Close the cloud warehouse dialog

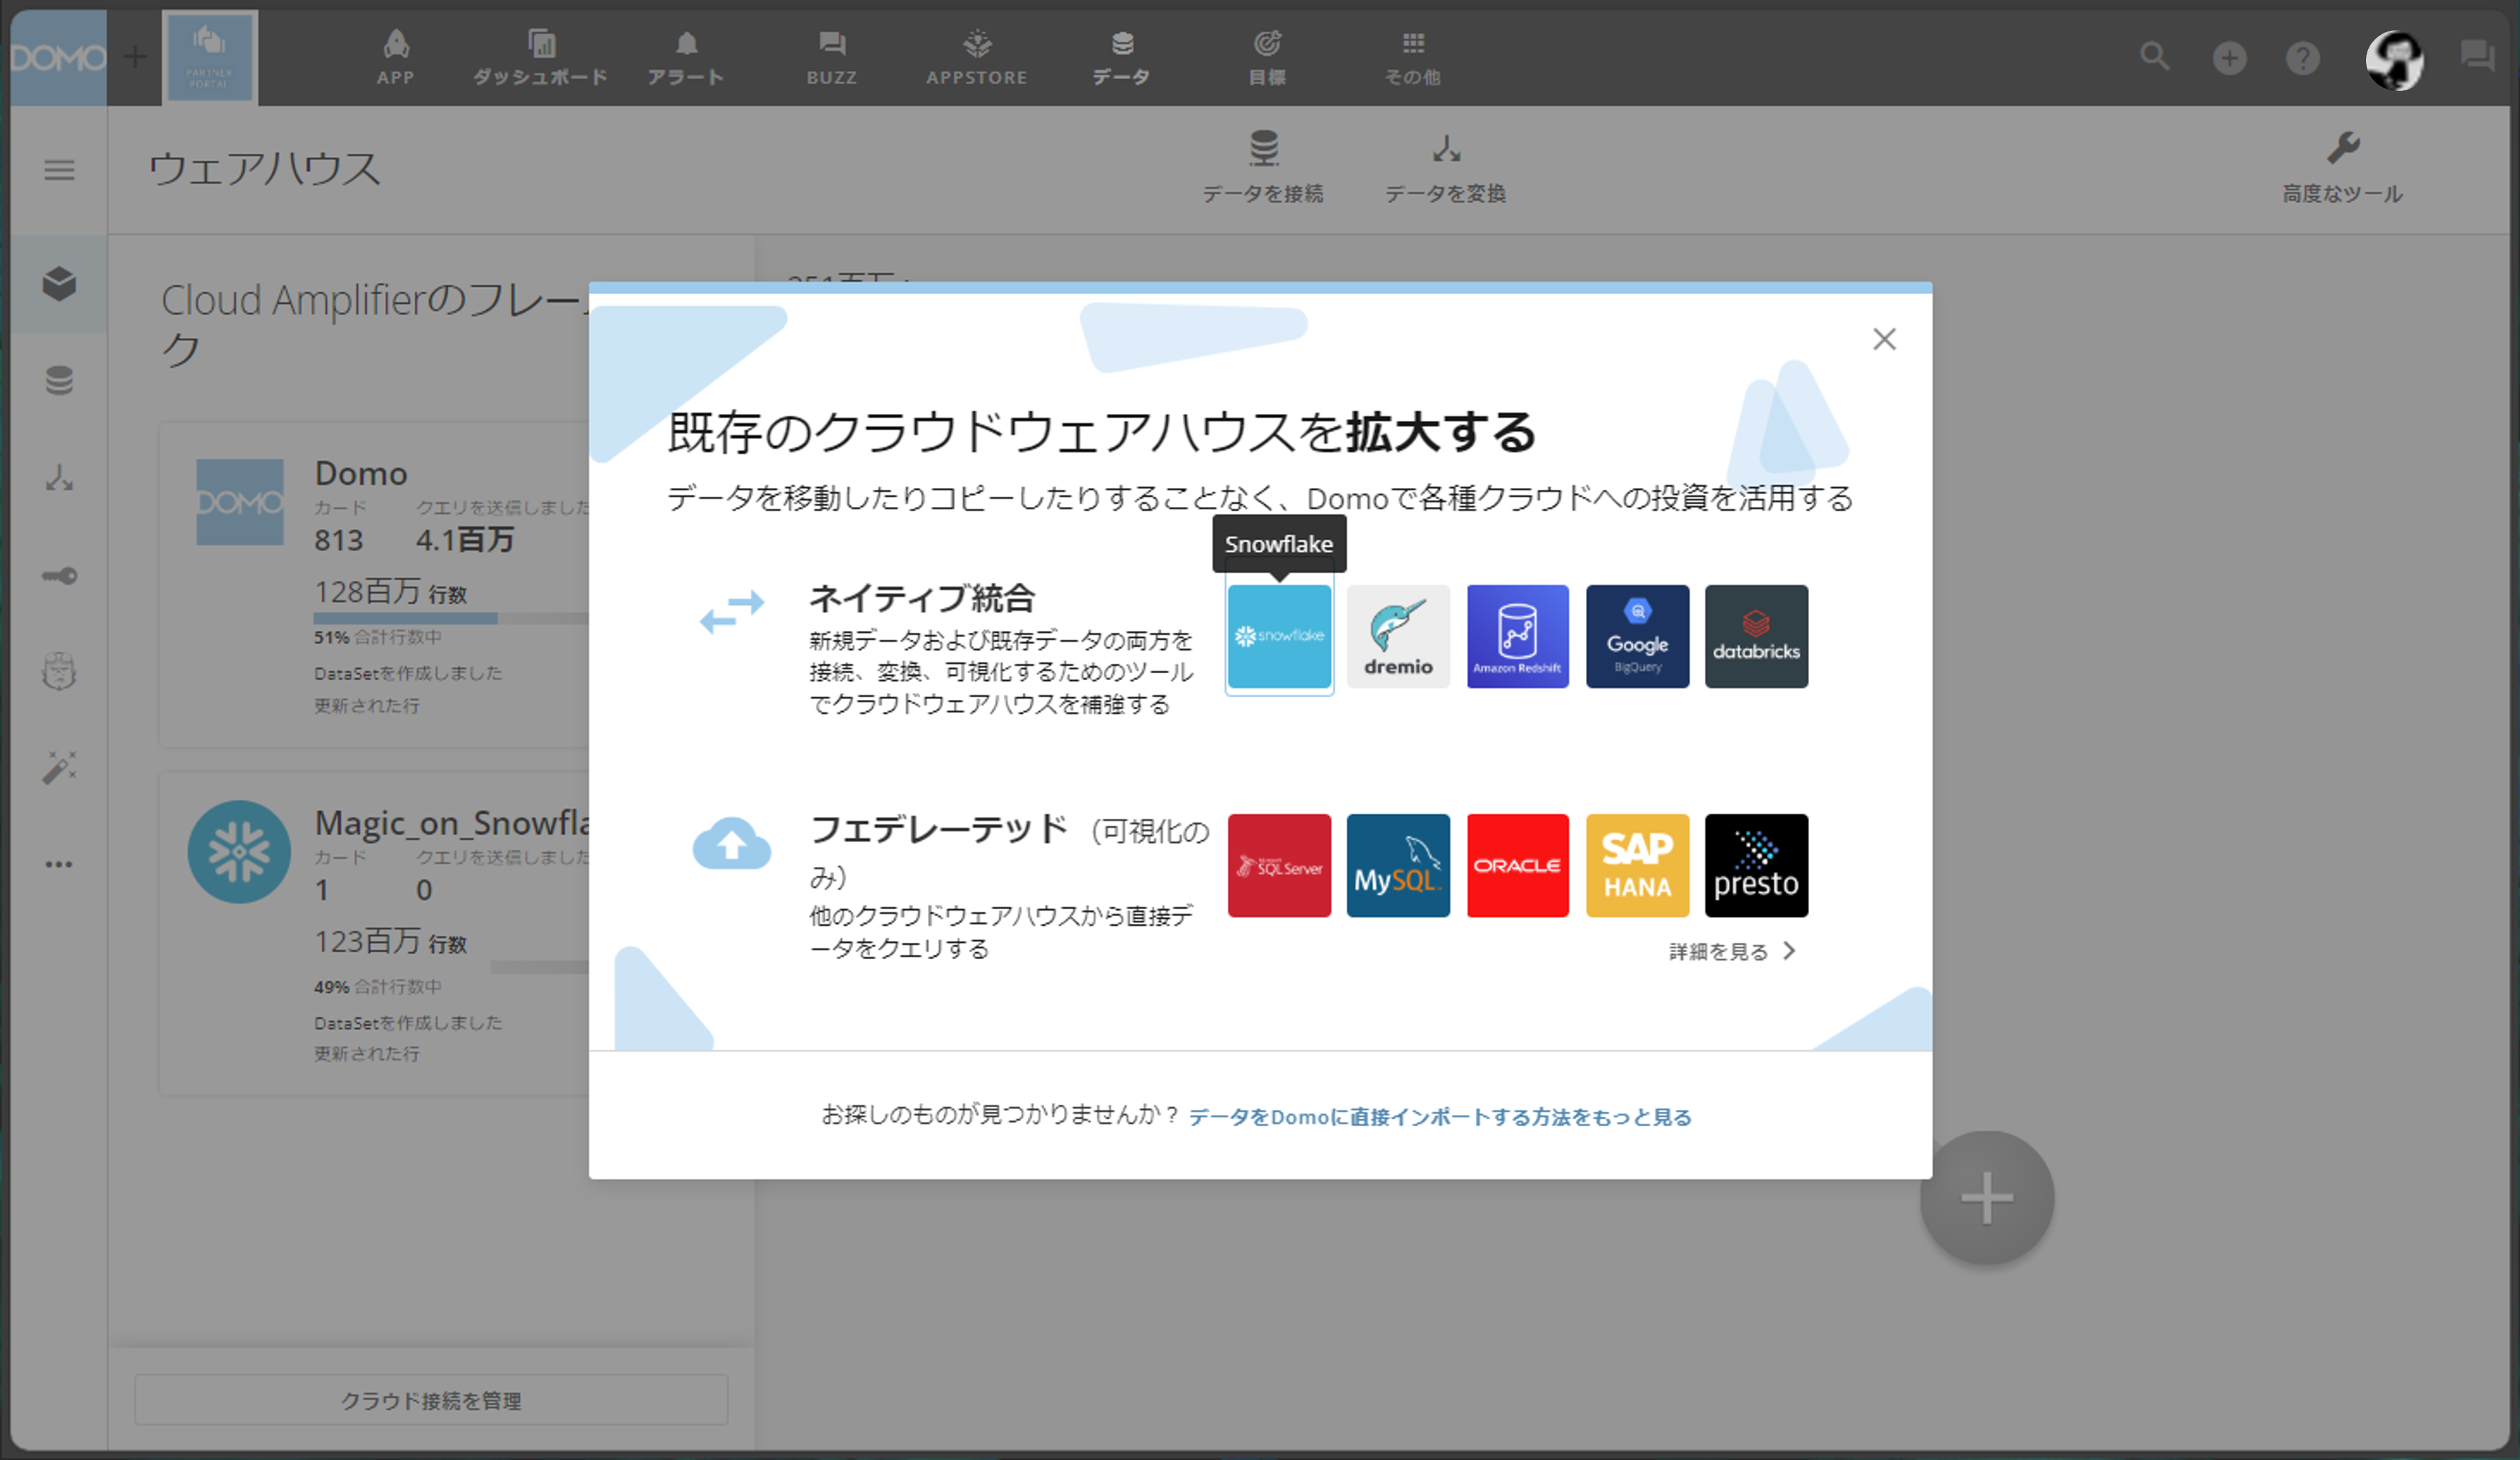click(x=1884, y=339)
